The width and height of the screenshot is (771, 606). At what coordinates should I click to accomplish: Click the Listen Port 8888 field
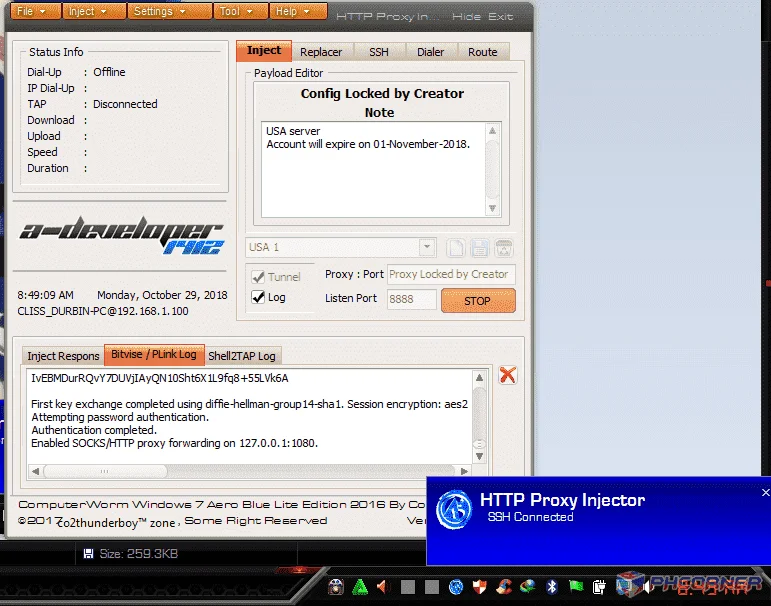[412, 299]
